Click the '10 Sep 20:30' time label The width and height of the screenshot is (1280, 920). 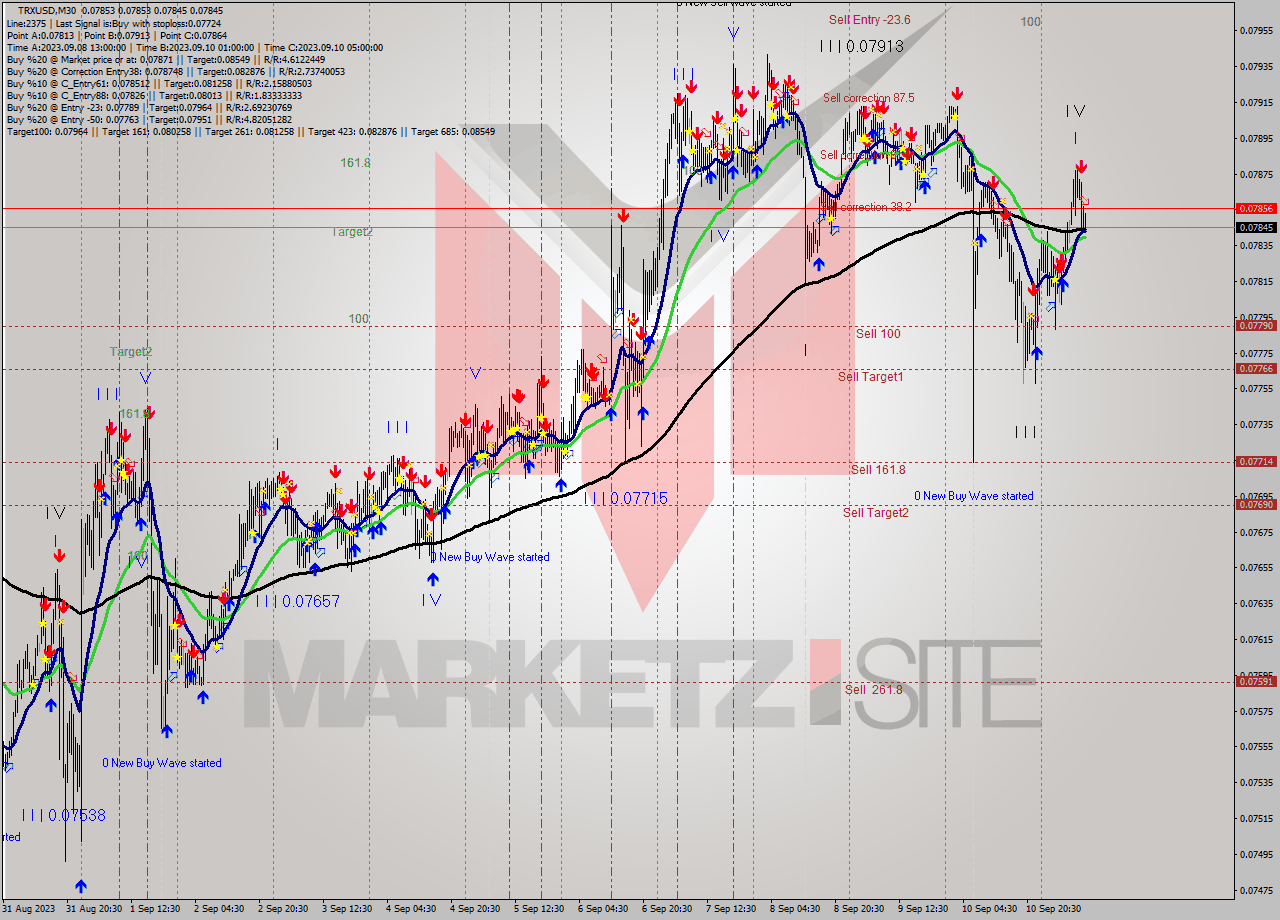(1052, 909)
